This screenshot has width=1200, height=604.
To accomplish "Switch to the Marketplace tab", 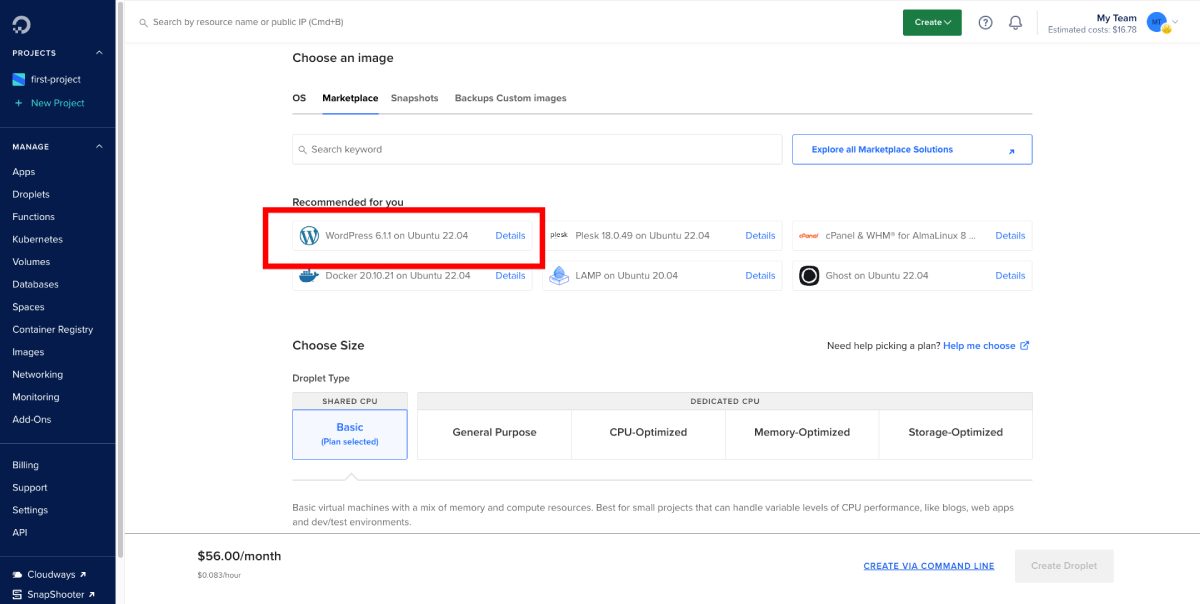I will click(x=350, y=98).
